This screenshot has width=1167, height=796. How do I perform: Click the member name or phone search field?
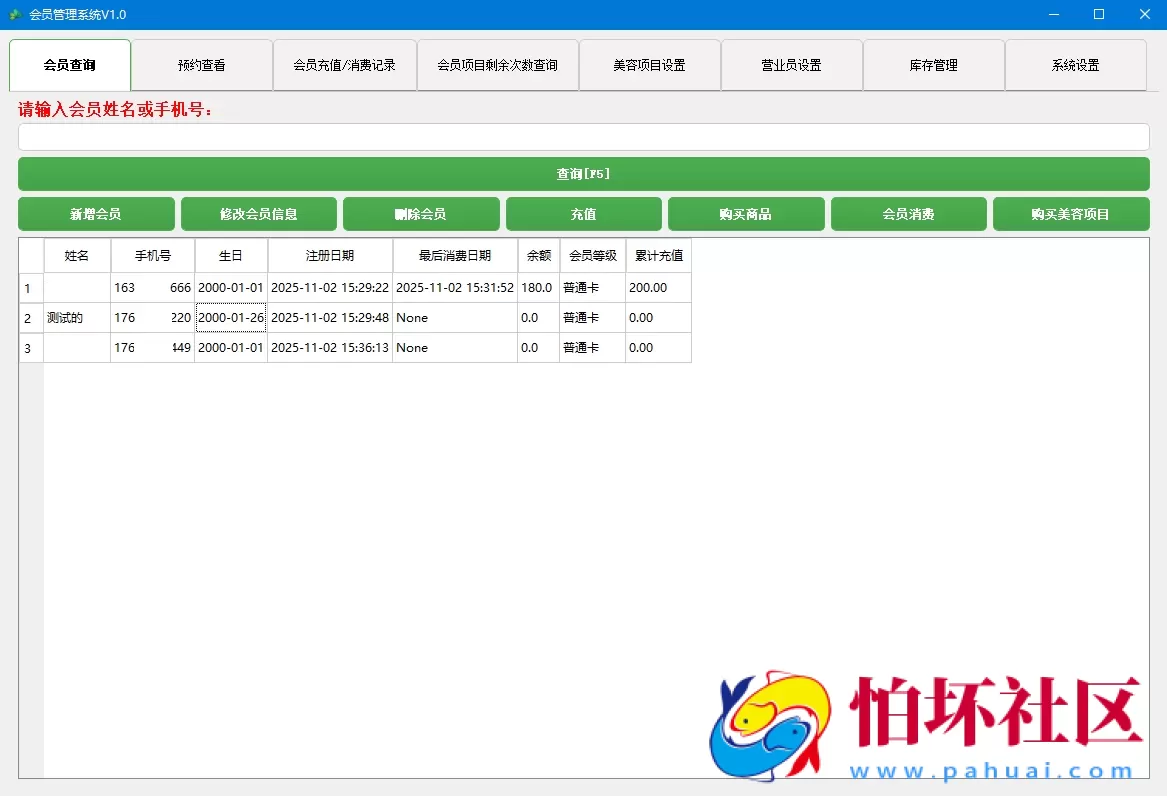583,137
